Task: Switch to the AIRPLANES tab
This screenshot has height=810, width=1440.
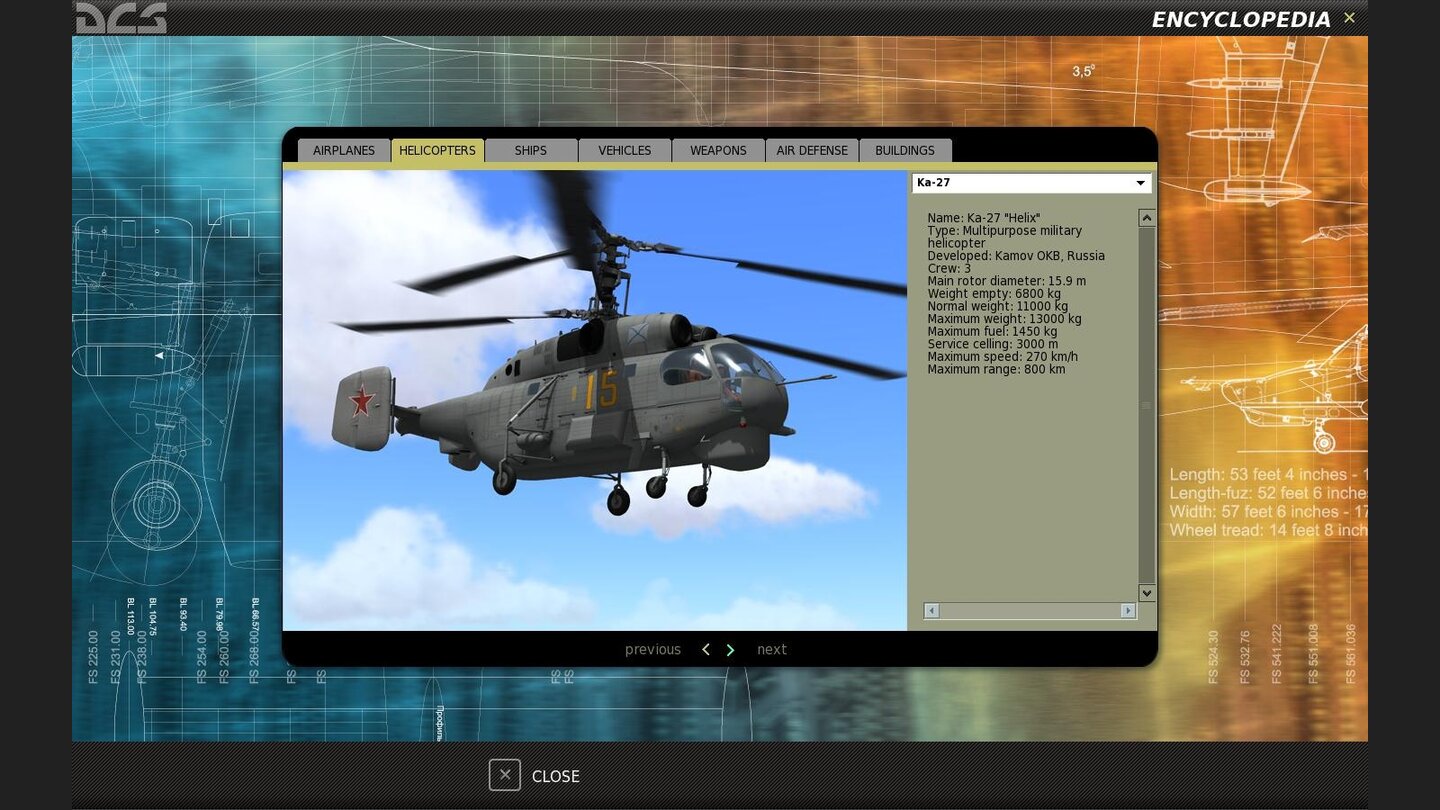Action: tap(344, 150)
